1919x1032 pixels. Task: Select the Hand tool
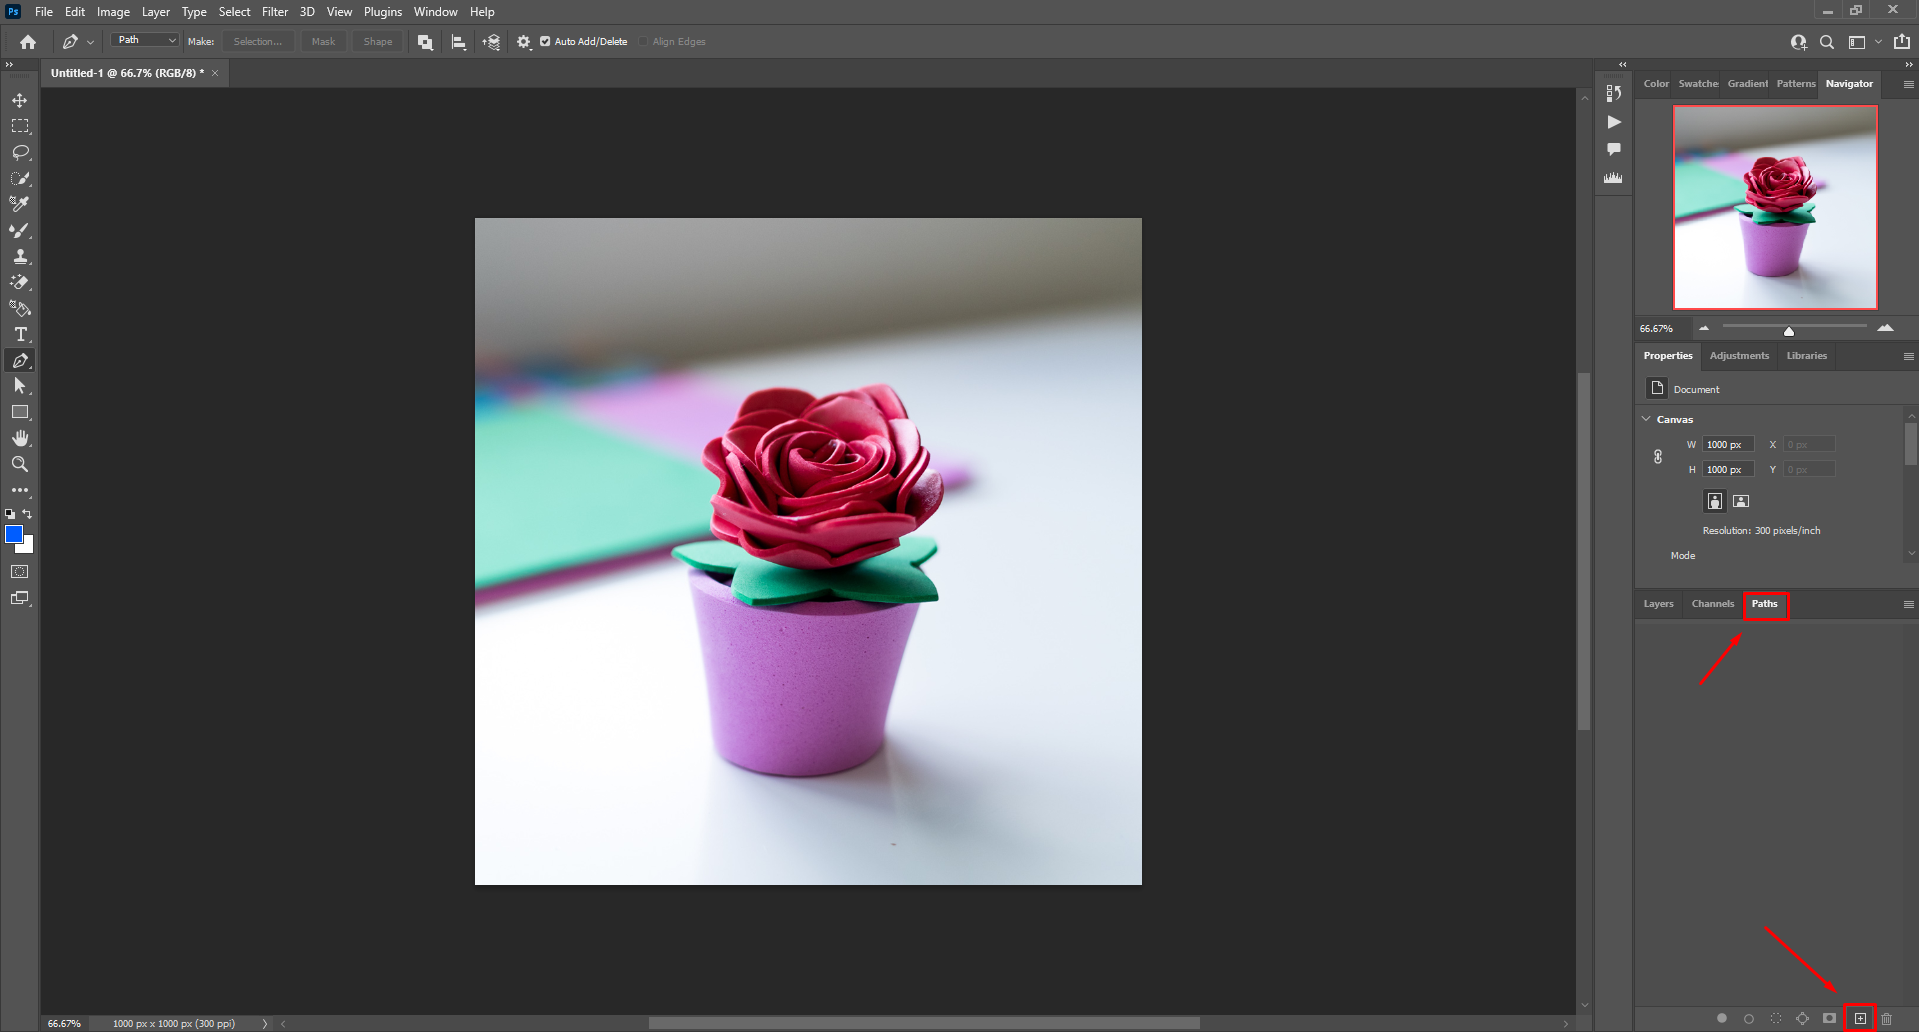coord(20,438)
